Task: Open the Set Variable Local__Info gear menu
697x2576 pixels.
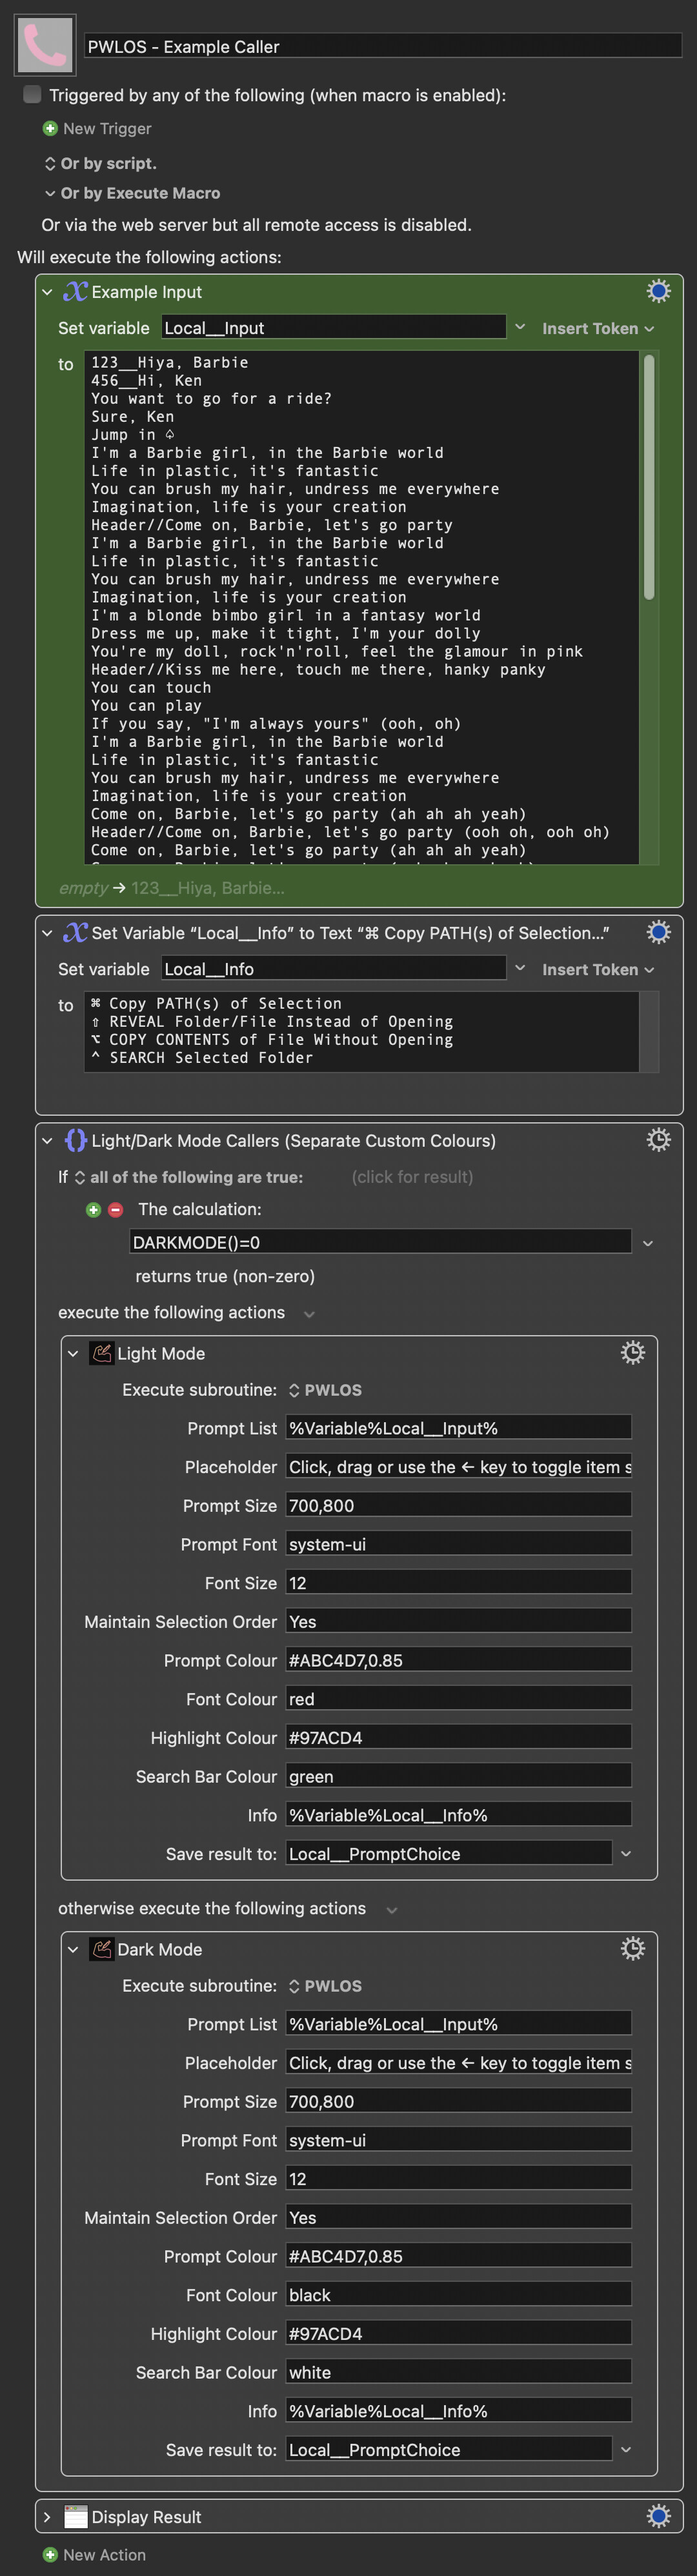Action: [658, 932]
